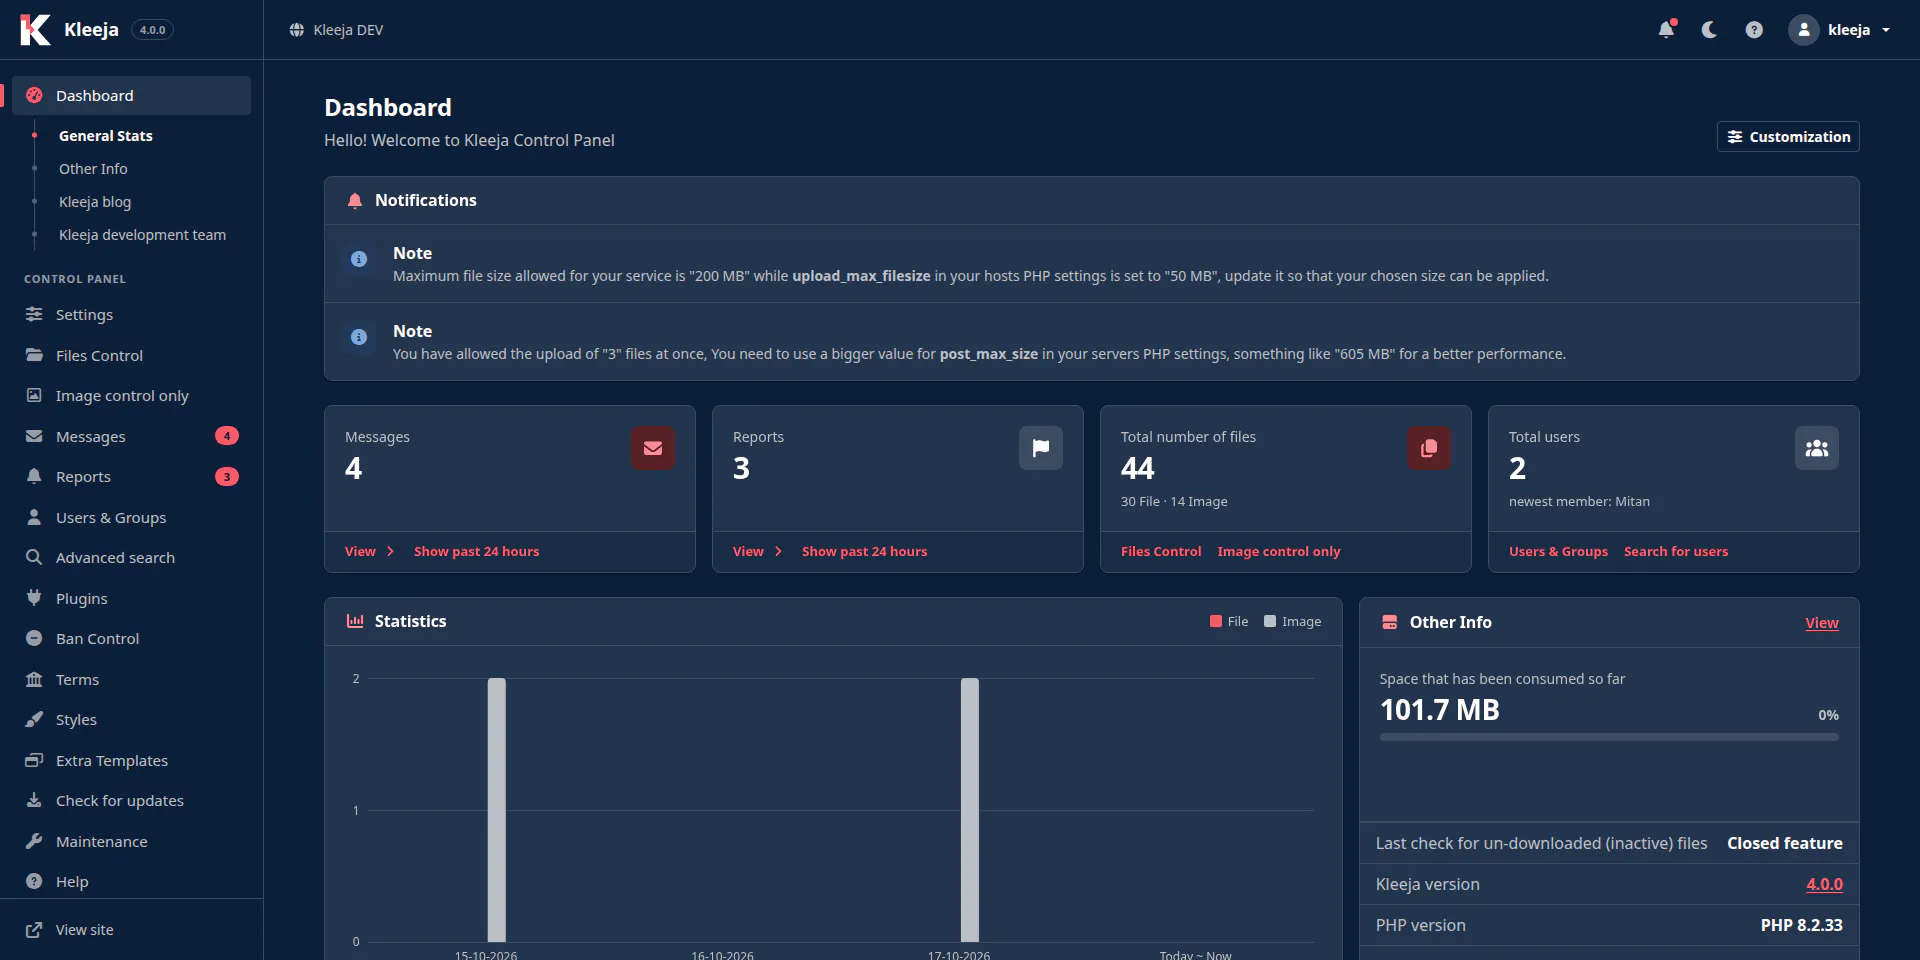Toggle the File legend swatch in Statistics
The image size is (1920, 960).
(x=1216, y=622)
